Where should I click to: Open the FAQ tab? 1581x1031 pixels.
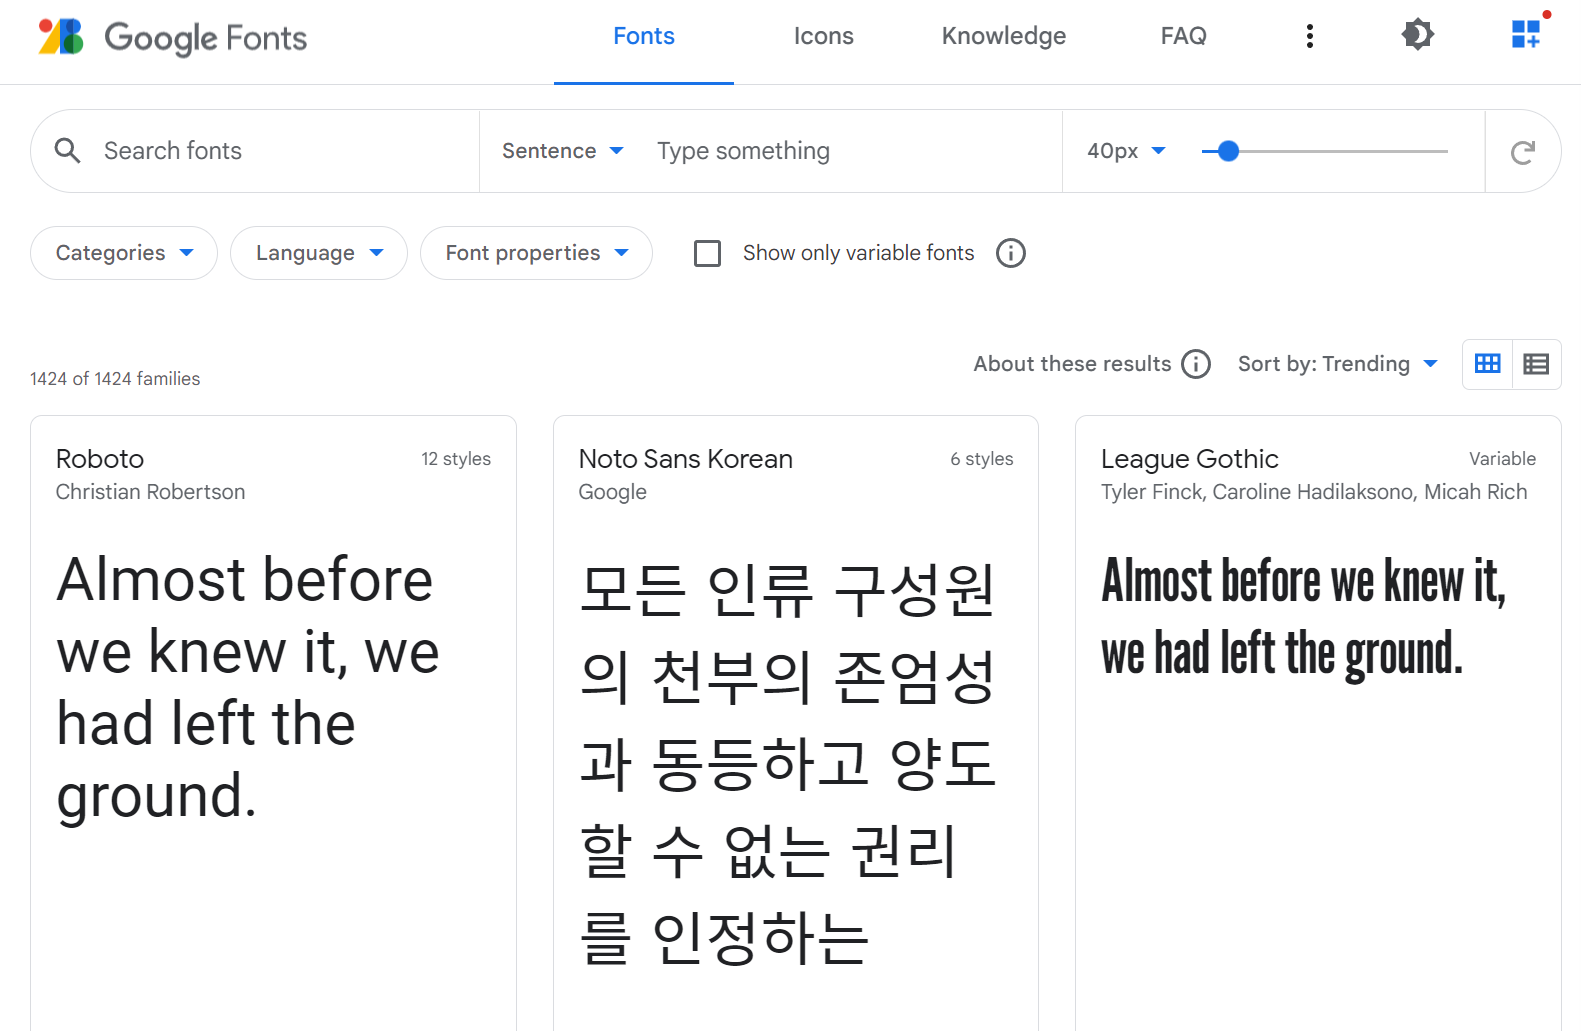[x=1184, y=36]
